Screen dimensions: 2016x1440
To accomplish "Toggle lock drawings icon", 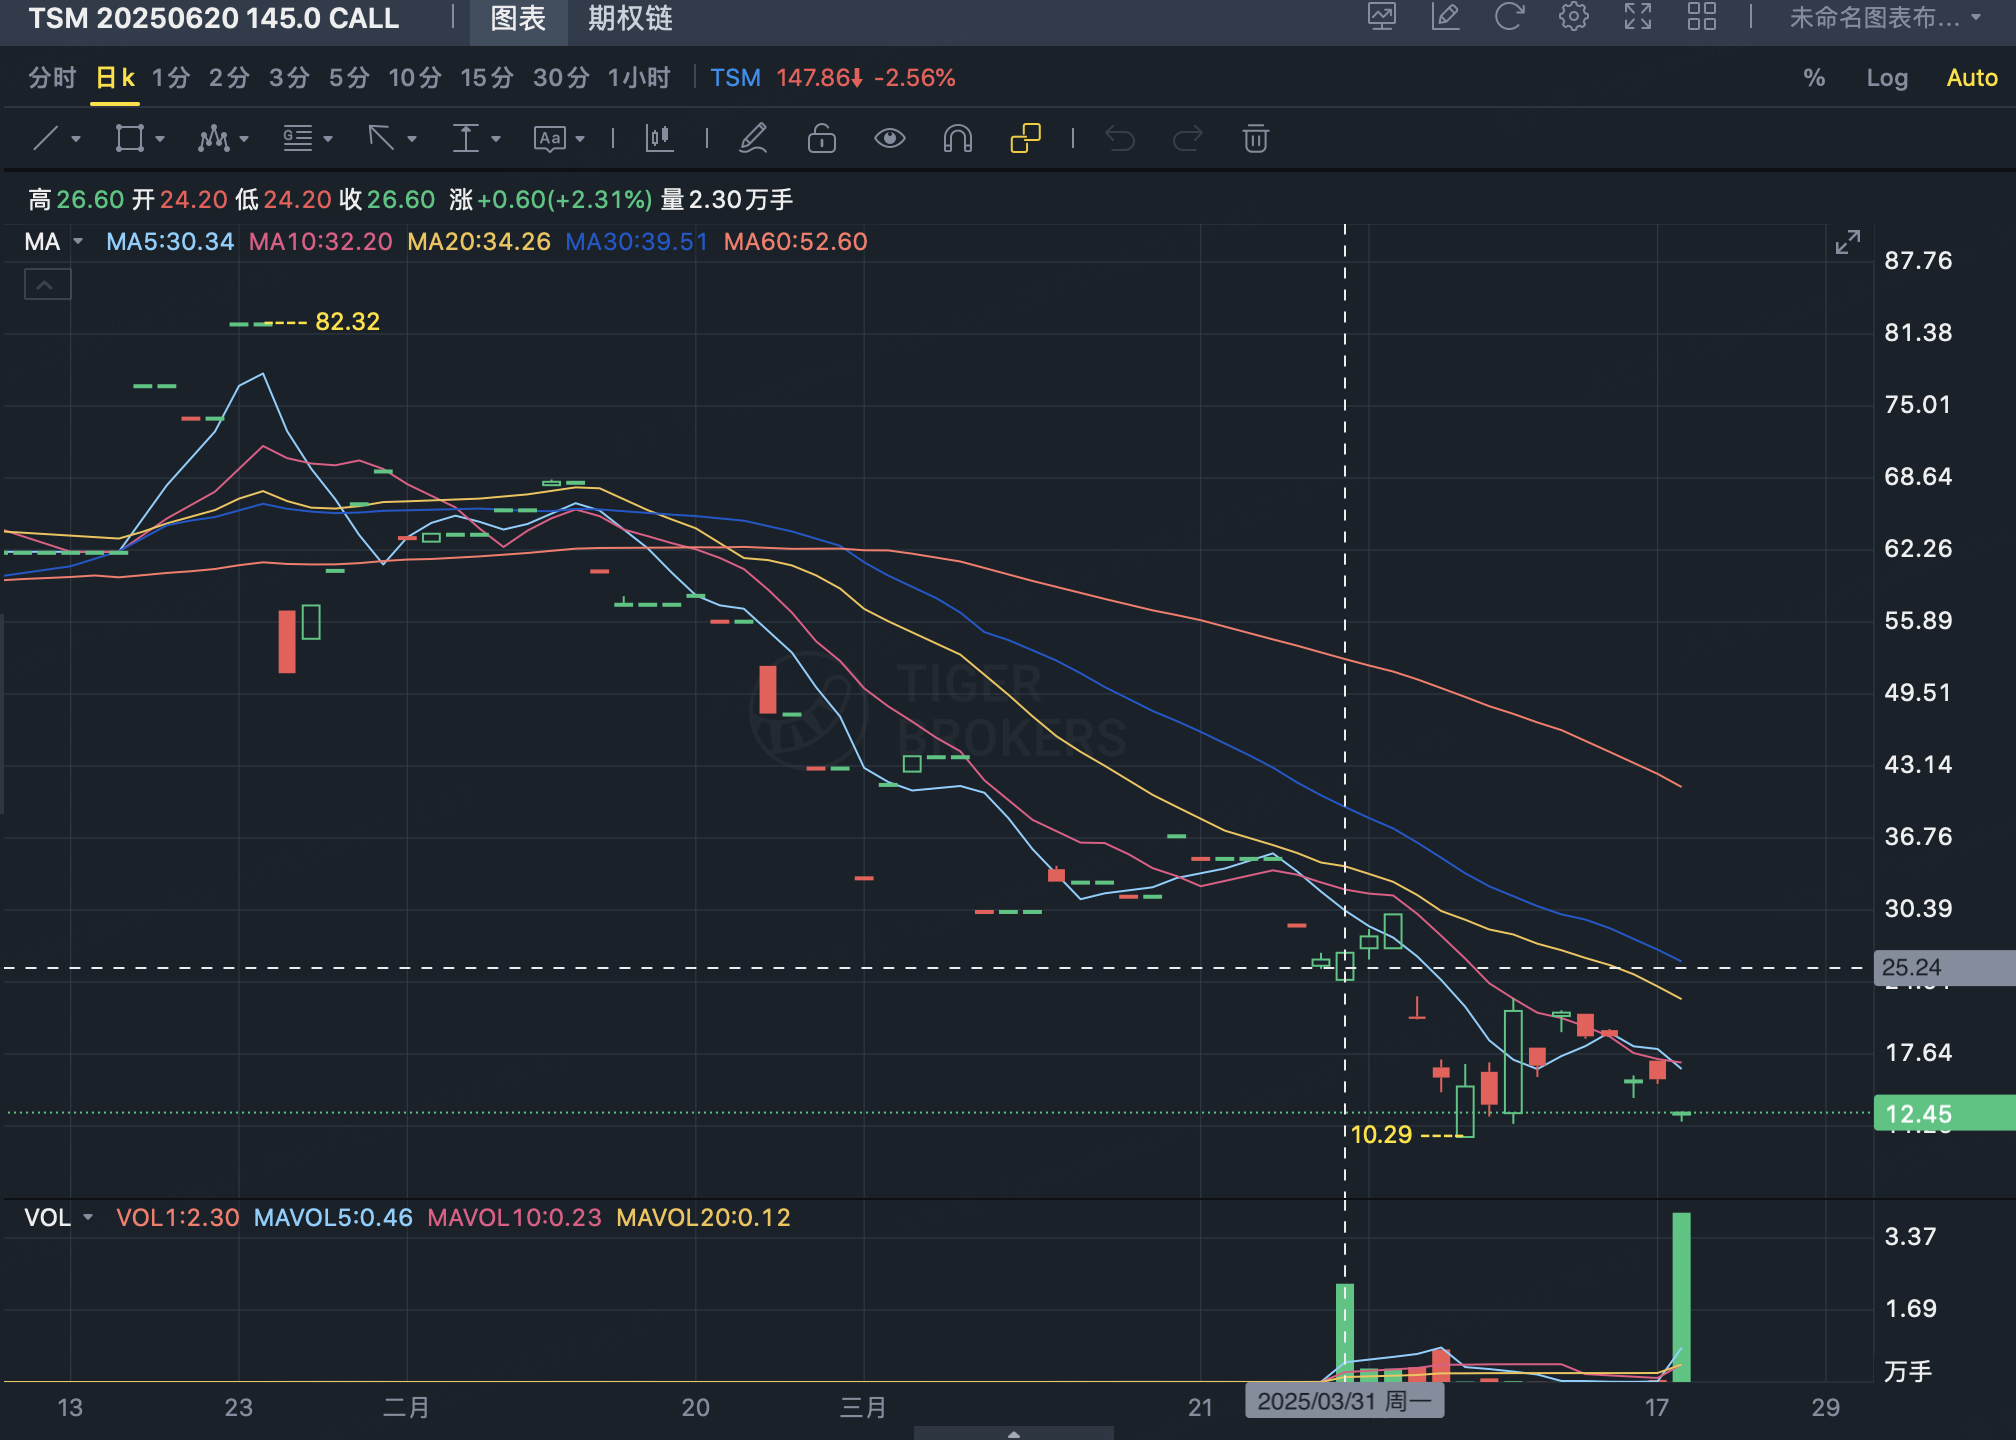I will click(822, 138).
